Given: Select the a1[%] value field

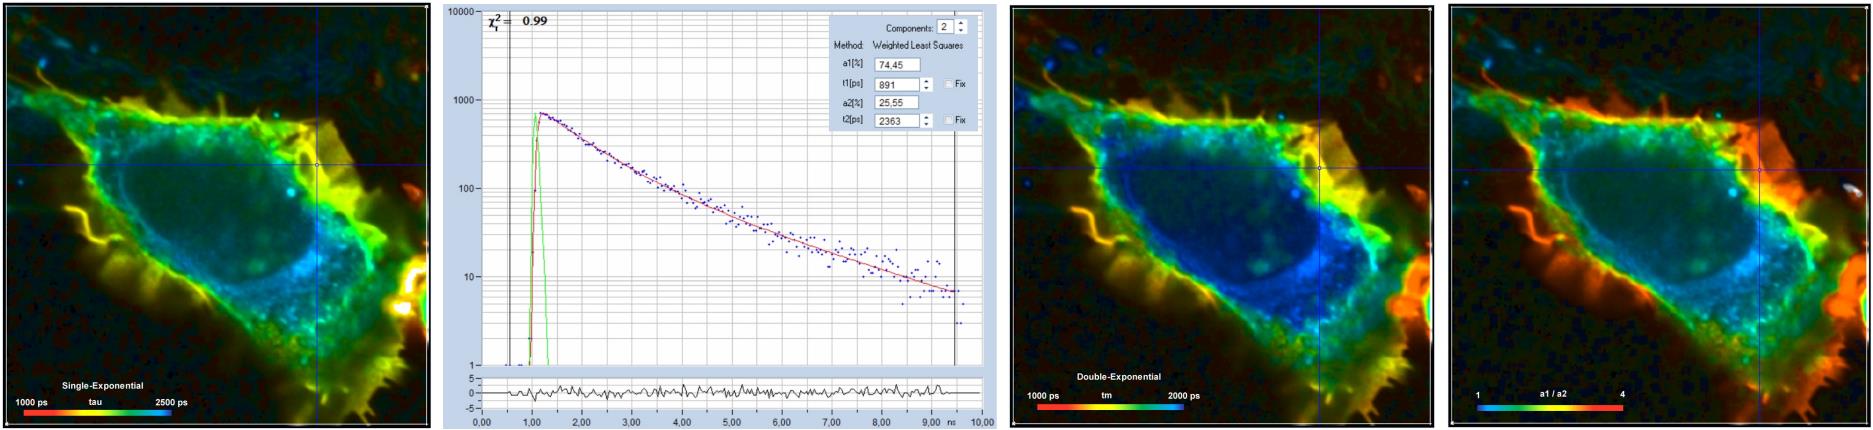Looking at the screenshot, I should (896, 65).
